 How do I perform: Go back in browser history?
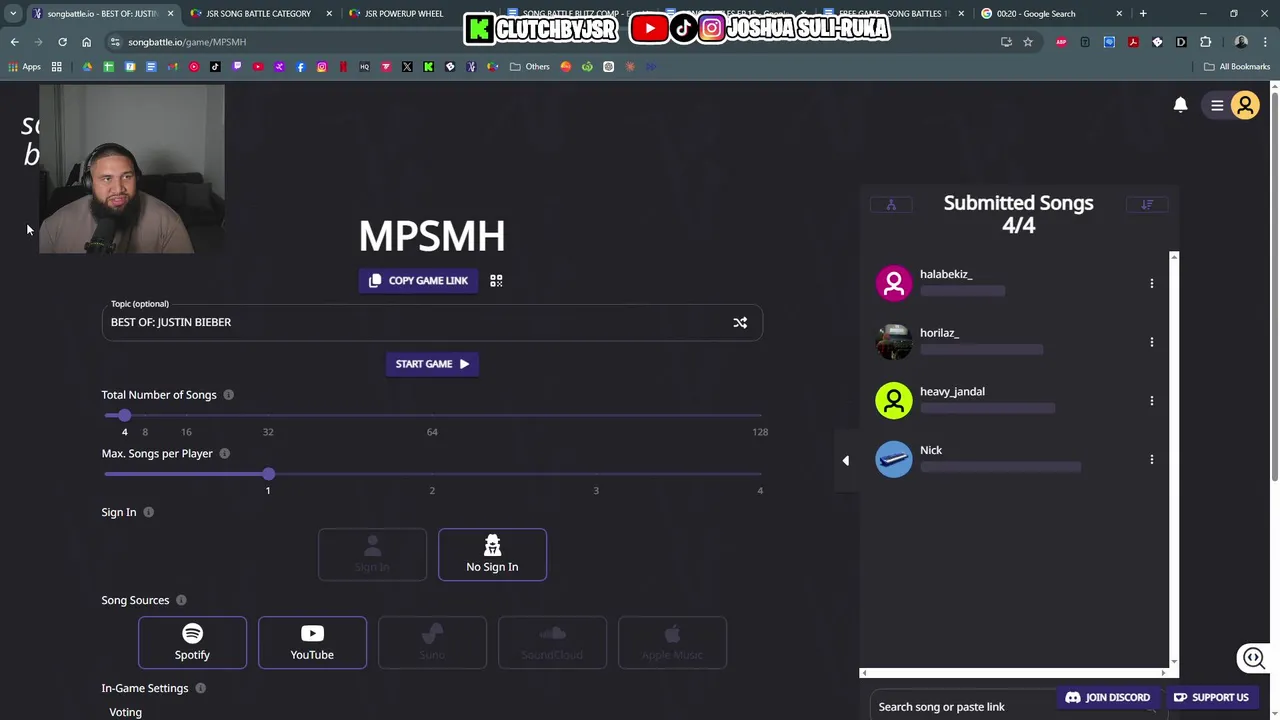14,42
